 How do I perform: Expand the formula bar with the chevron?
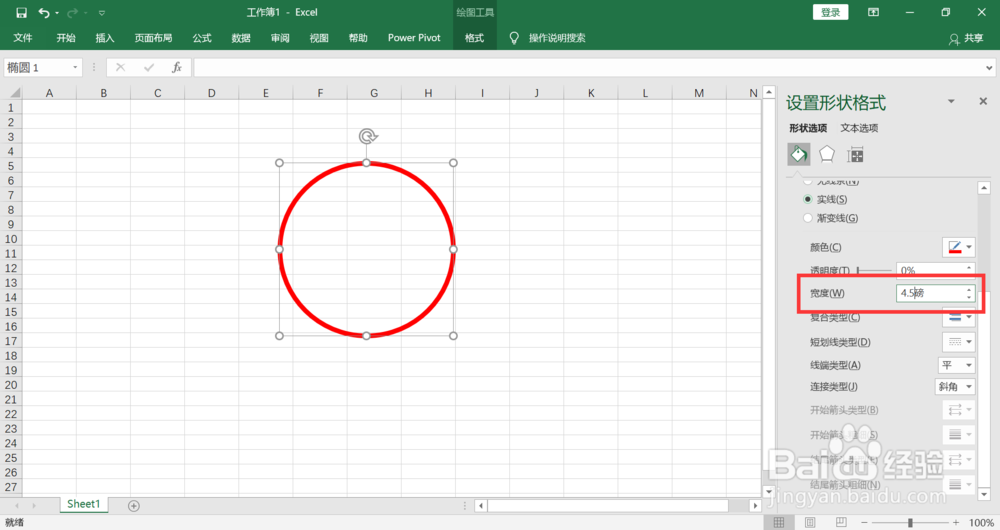point(989,68)
